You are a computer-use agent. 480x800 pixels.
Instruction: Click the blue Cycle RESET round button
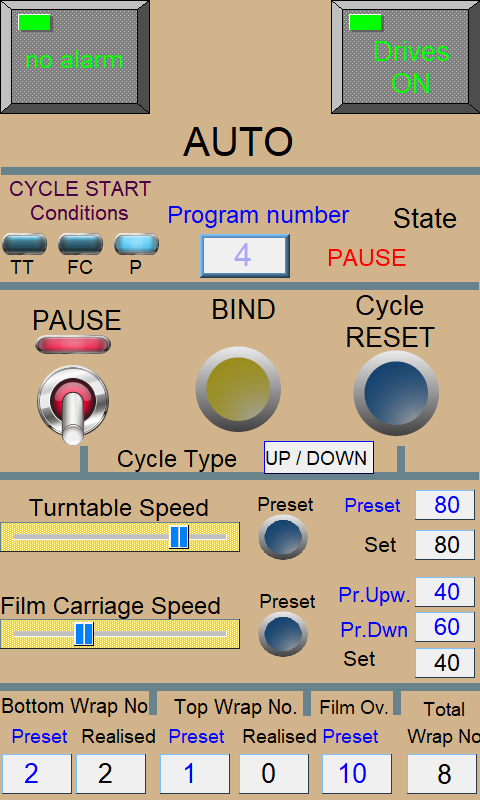tap(396, 393)
